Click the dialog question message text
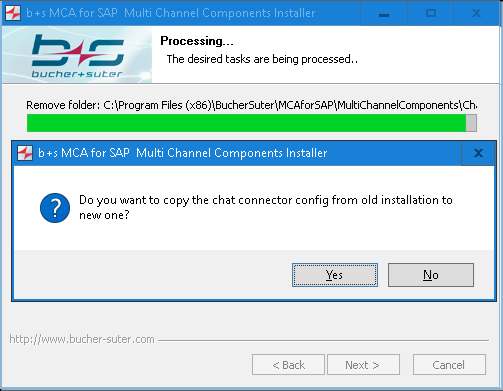Screen dimensions: 503x391 tap(266, 207)
